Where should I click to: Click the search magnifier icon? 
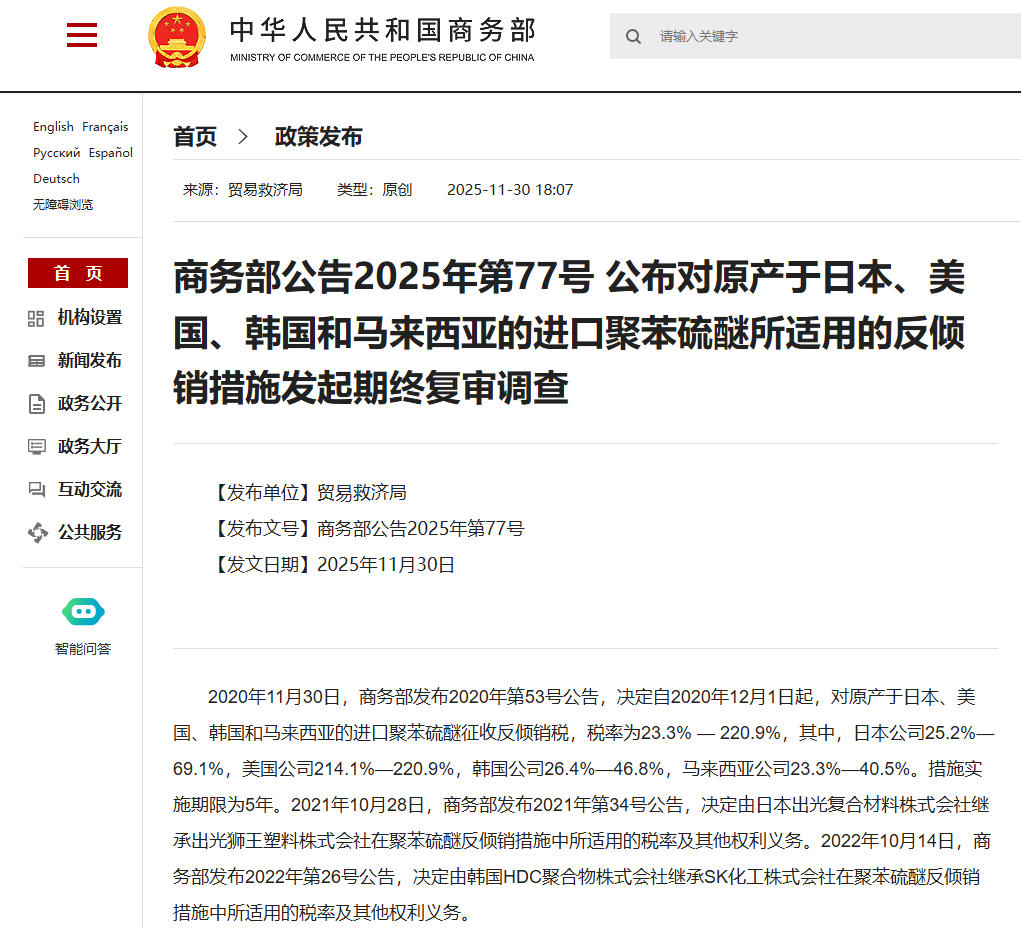click(x=633, y=37)
